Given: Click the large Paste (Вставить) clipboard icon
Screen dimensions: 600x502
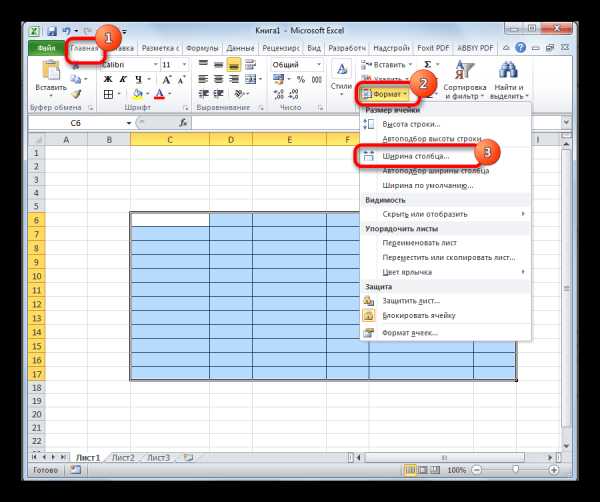Looking at the screenshot, I should (51, 71).
